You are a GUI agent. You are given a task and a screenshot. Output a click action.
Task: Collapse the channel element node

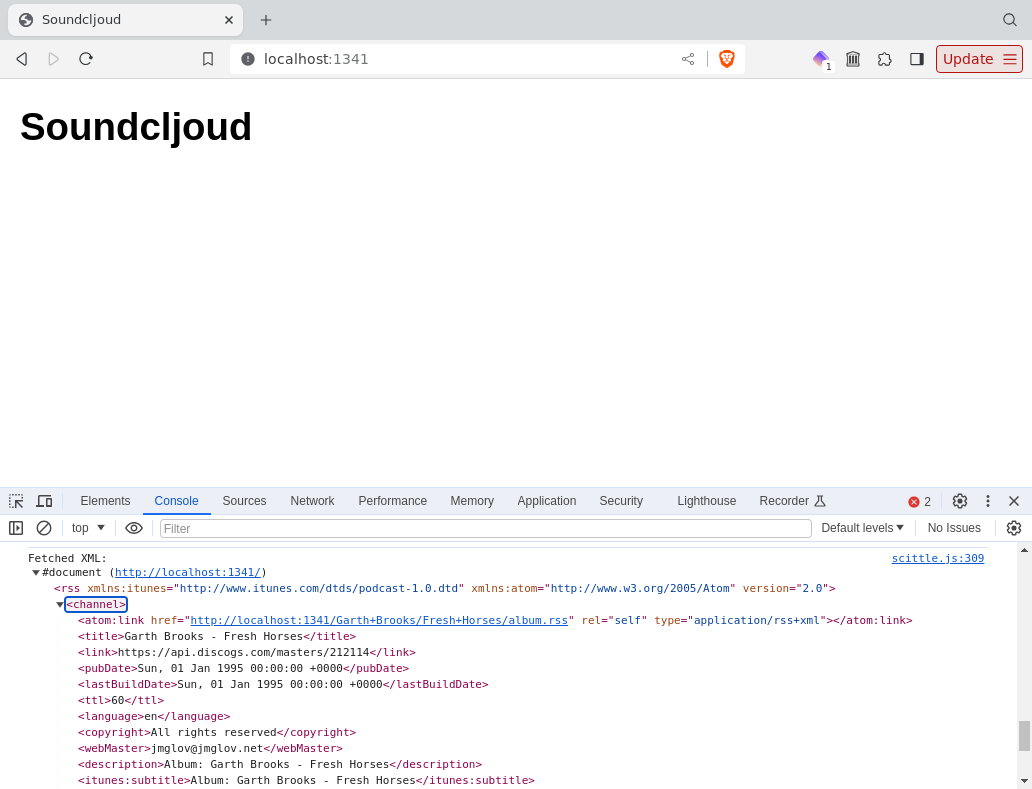point(60,604)
